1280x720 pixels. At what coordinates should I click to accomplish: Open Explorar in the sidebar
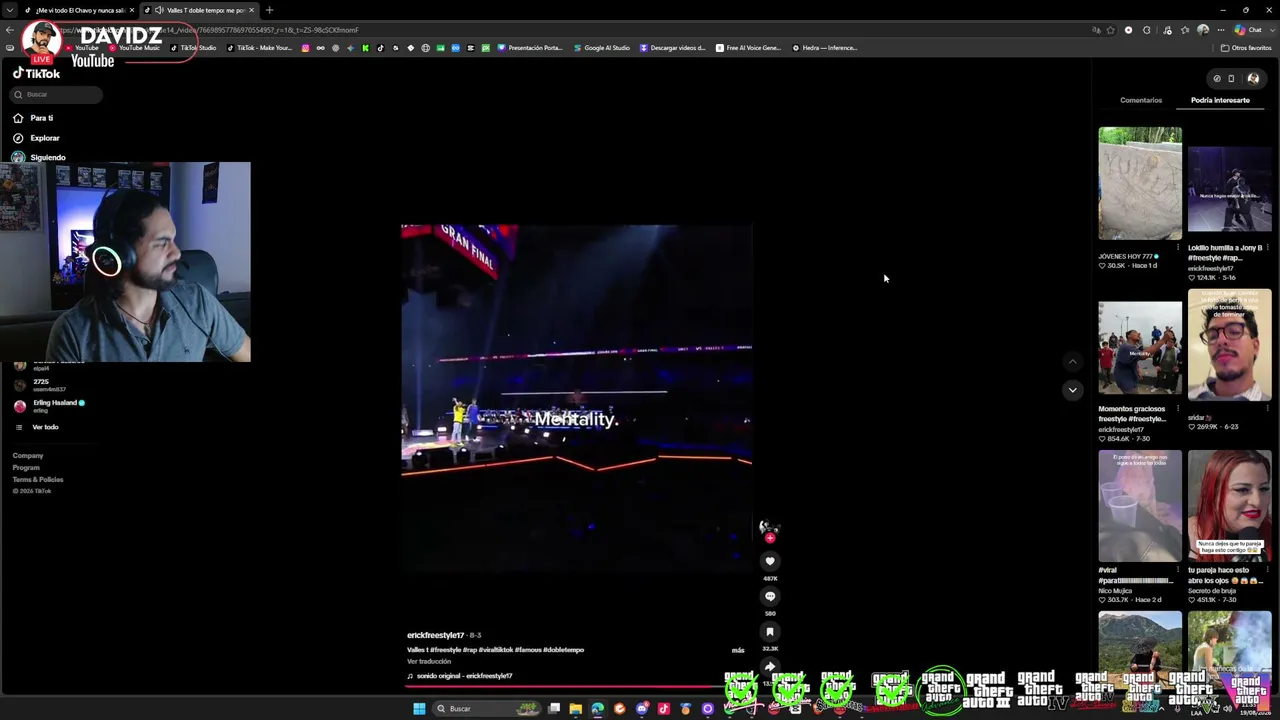coord(45,138)
